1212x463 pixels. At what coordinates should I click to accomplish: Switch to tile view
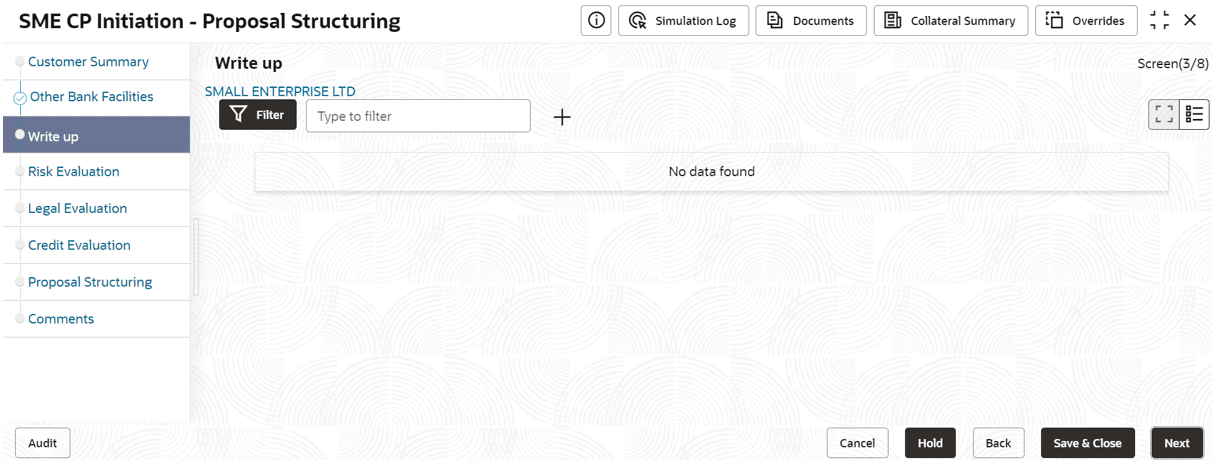(1164, 115)
